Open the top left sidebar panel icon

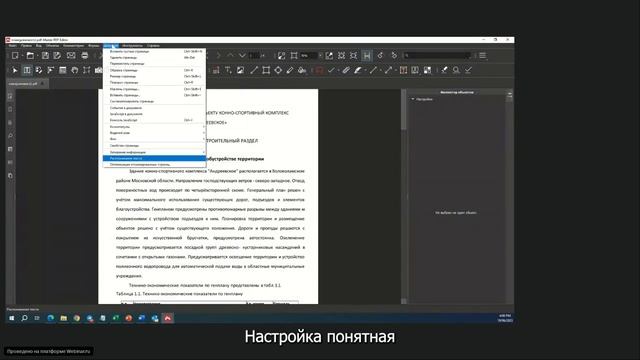point(10,96)
